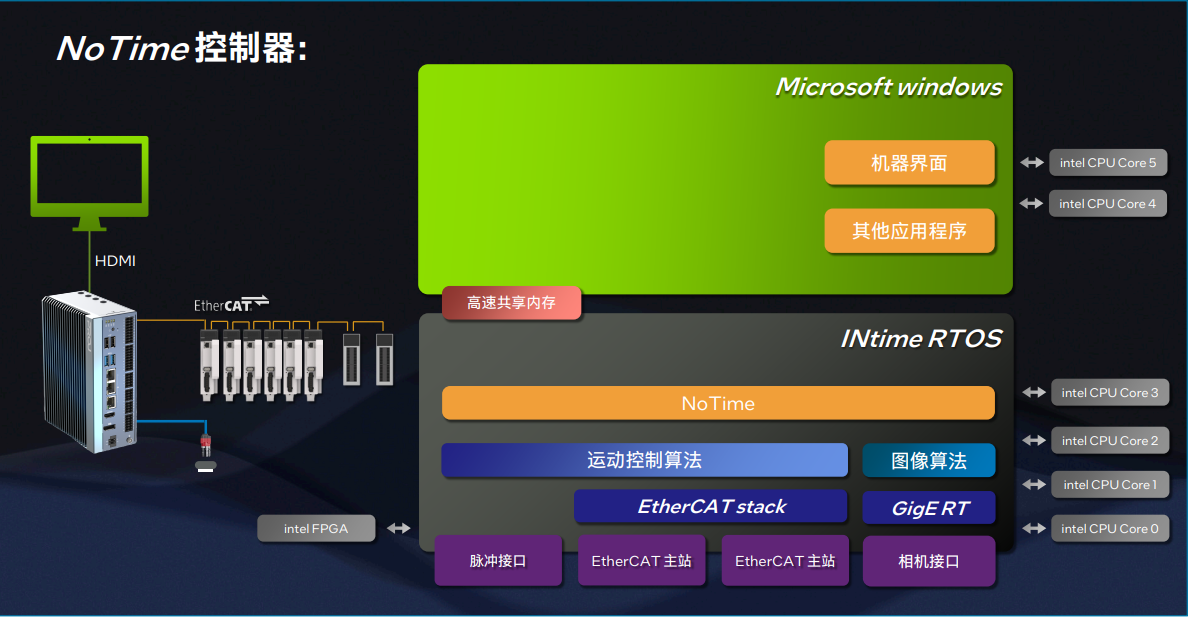Click the first servo drive in the row
1188x617 pixels.
(x=210, y=364)
